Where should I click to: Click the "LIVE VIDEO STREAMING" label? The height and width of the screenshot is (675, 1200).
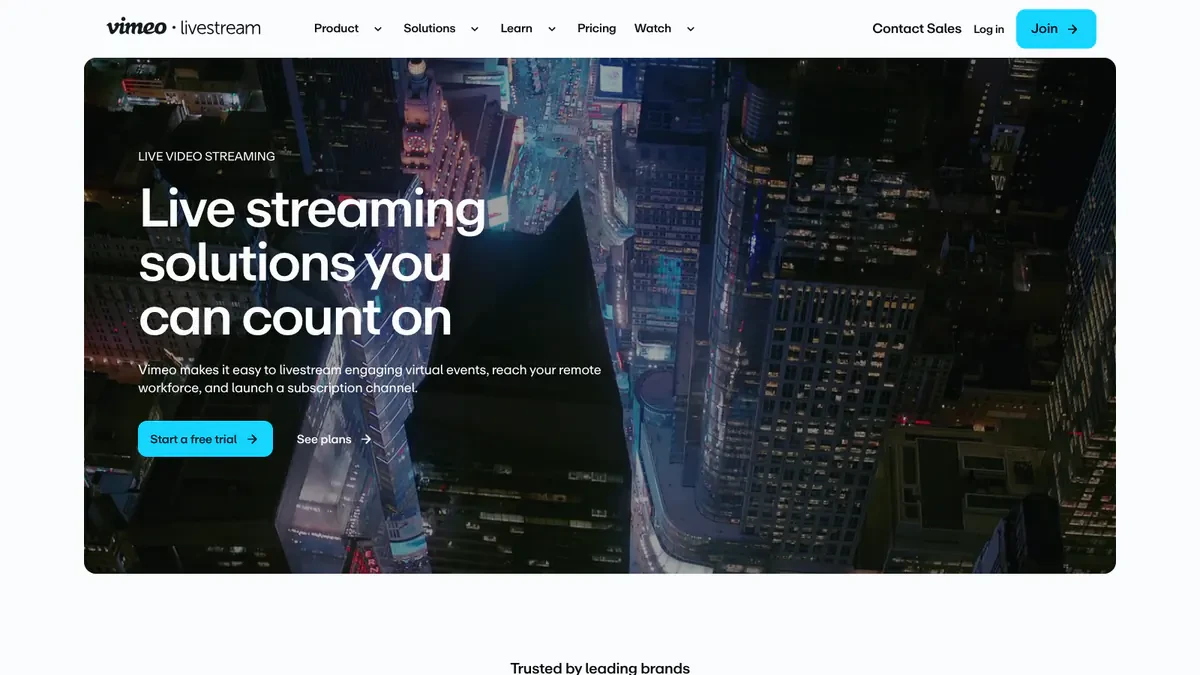click(x=206, y=156)
